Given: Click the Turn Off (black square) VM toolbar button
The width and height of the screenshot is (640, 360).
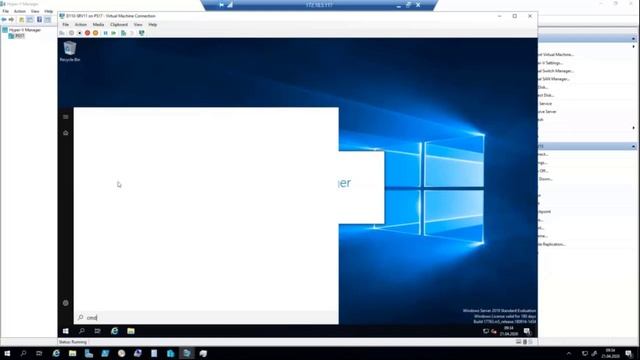Looking at the screenshot, I should [x=80, y=33].
